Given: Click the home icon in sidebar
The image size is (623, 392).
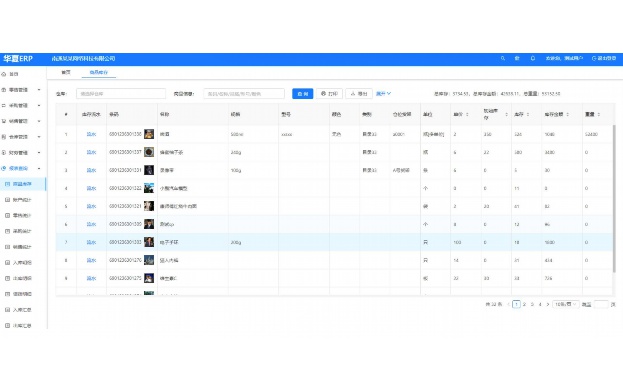Looking at the screenshot, I should [4, 74].
